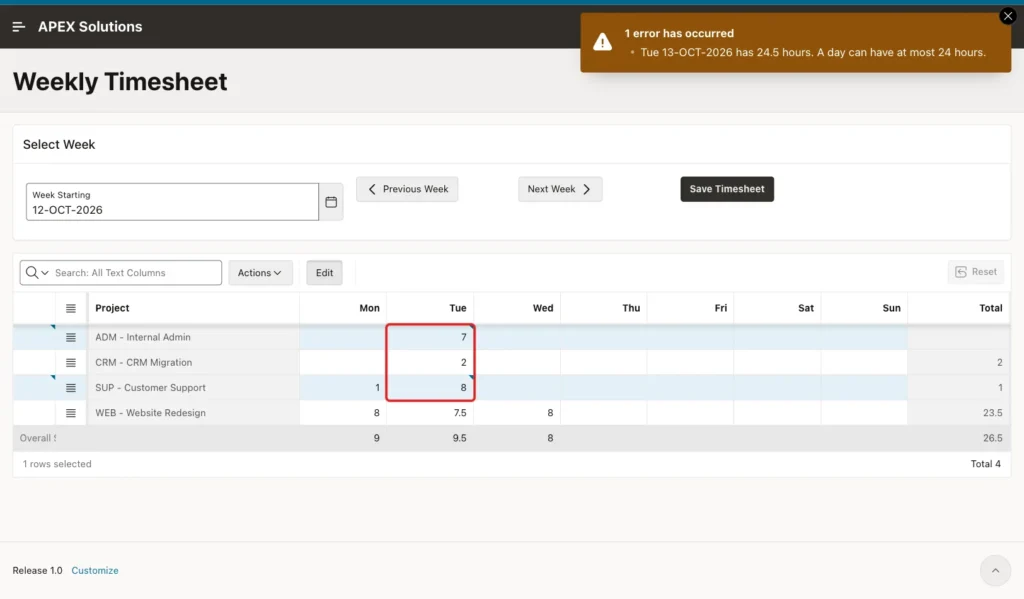Open the Week Starting calendar picker

click(331, 202)
